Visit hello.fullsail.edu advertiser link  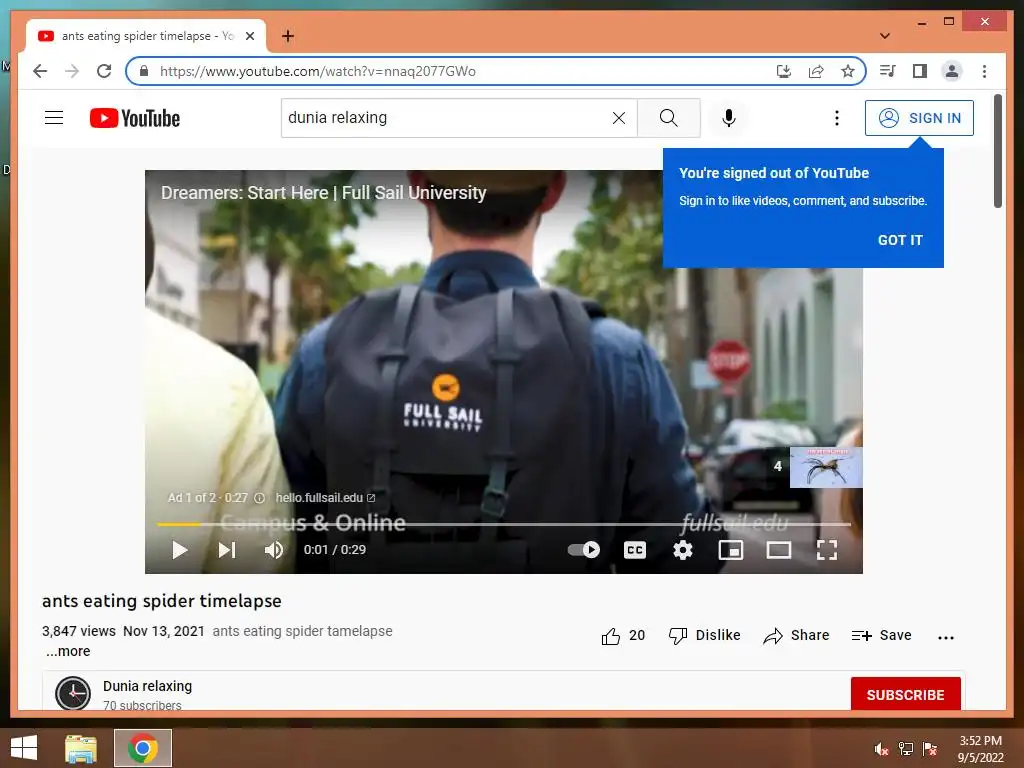click(325, 498)
